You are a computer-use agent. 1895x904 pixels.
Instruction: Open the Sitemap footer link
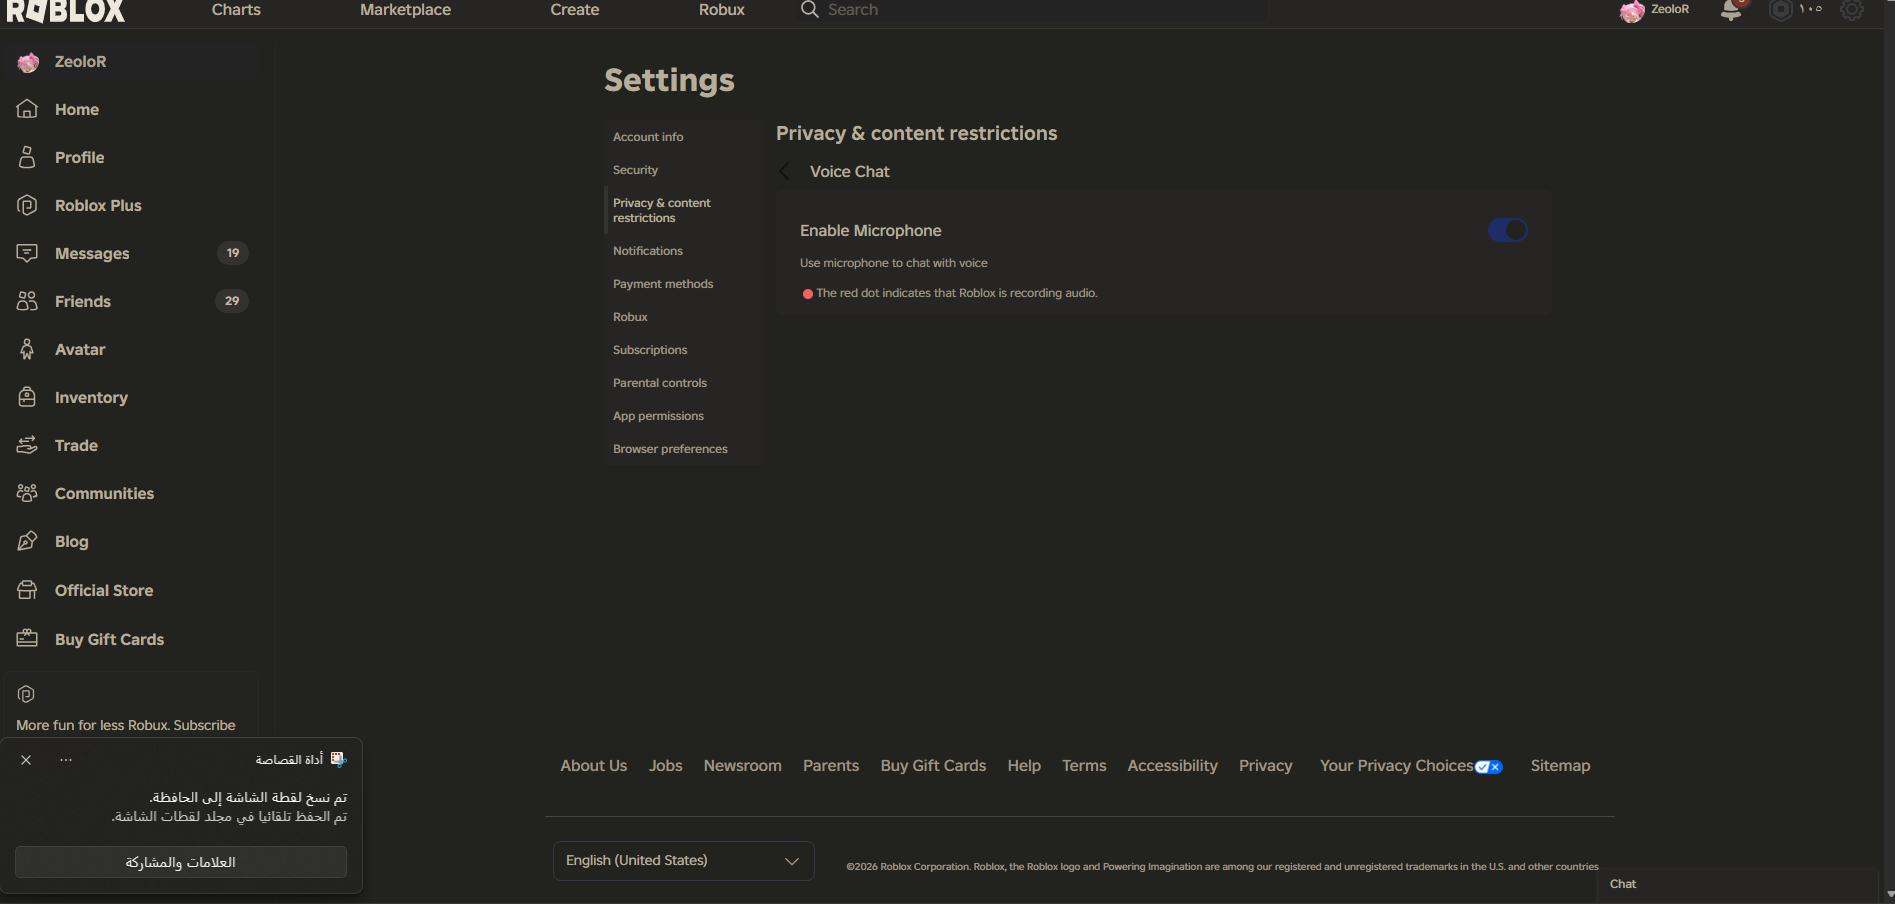[1560, 766]
